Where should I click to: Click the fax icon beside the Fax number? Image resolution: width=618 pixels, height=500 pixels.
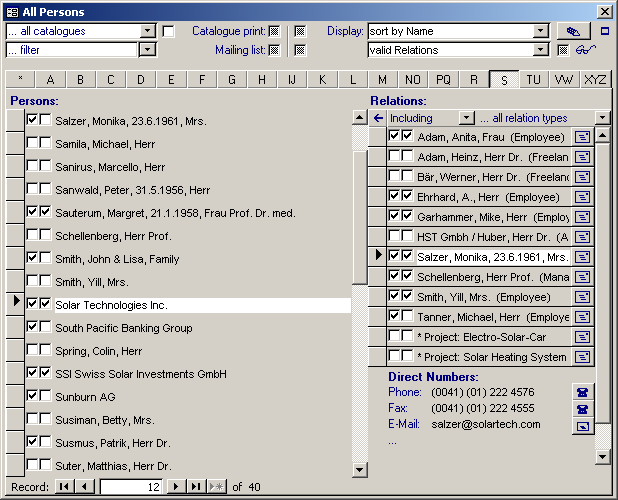pyautogui.click(x=581, y=408)
